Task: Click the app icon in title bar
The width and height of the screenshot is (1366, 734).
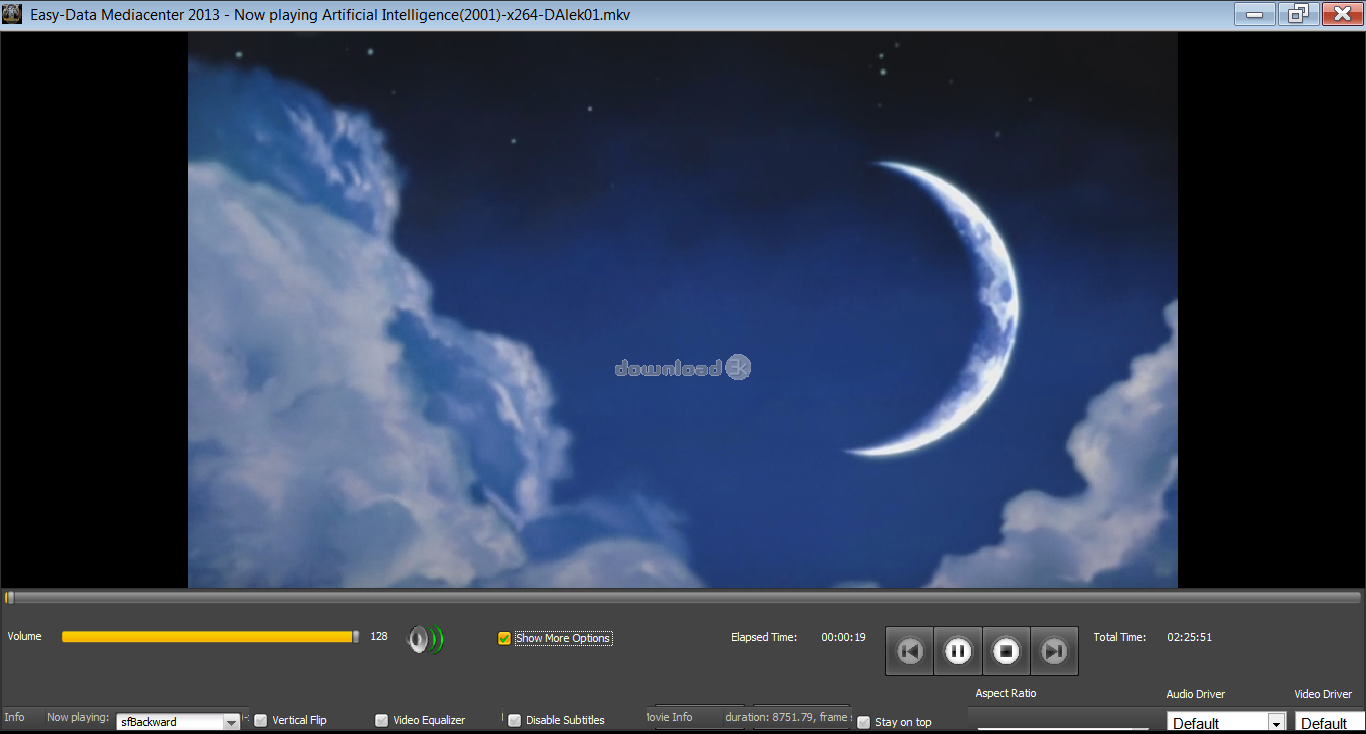Action: [x=13, y=14]
